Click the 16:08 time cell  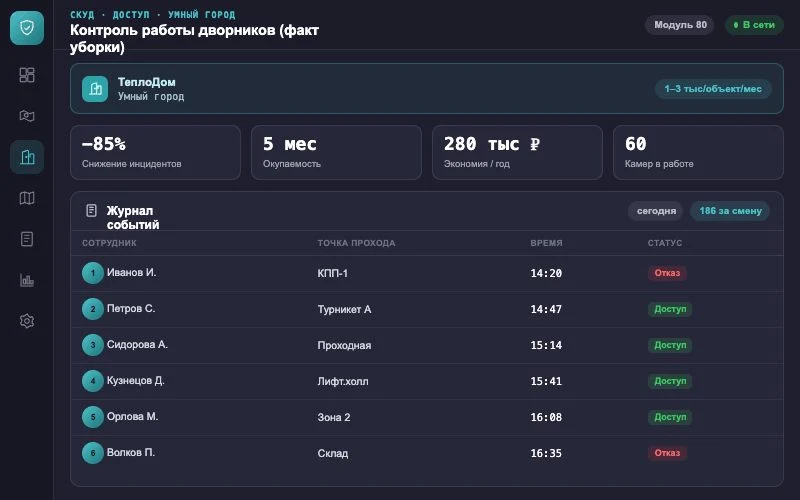546,417
